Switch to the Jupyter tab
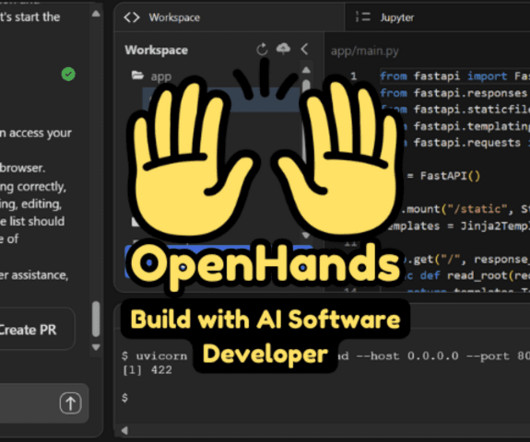530x442 pixels. [397, 18]
